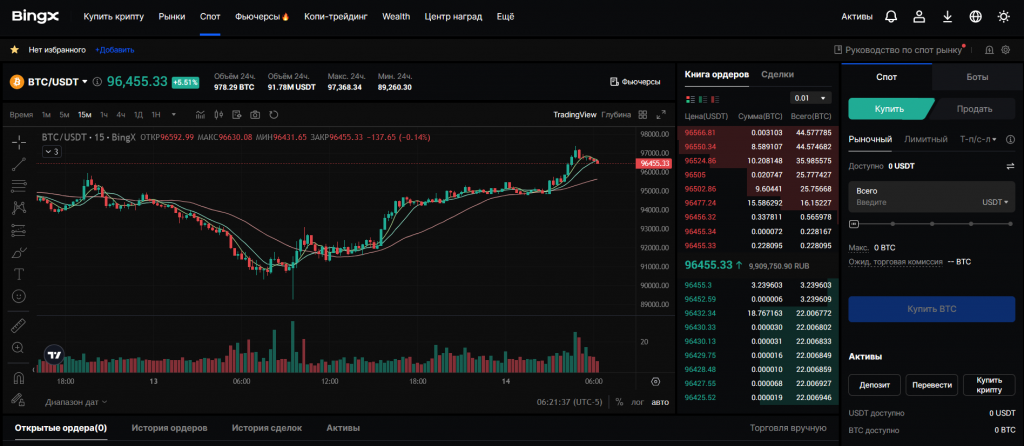Switch to the "Сделки" tab

777,74
